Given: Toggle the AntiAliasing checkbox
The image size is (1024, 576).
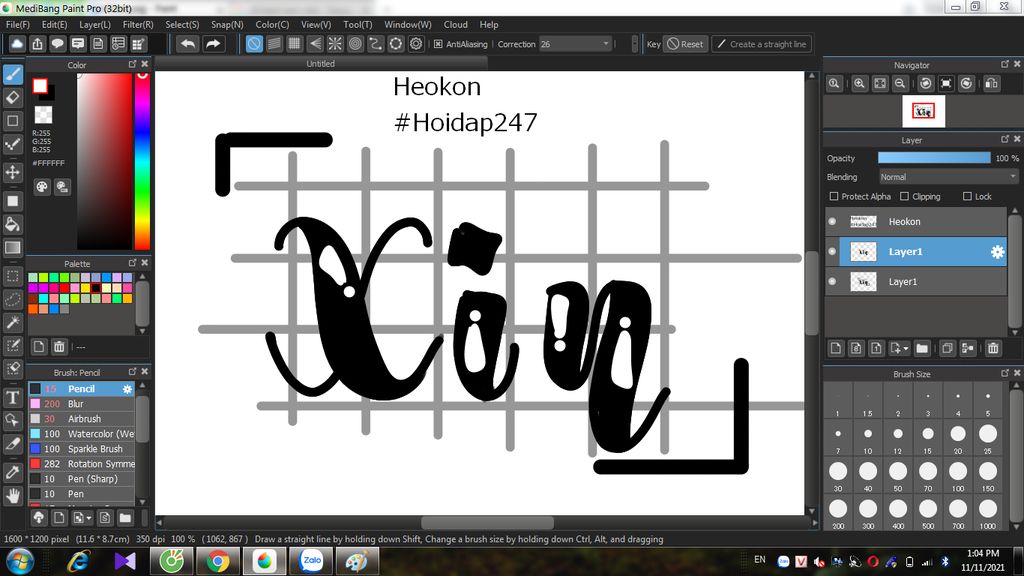Looking at the screenshot, I should [438, 44].
